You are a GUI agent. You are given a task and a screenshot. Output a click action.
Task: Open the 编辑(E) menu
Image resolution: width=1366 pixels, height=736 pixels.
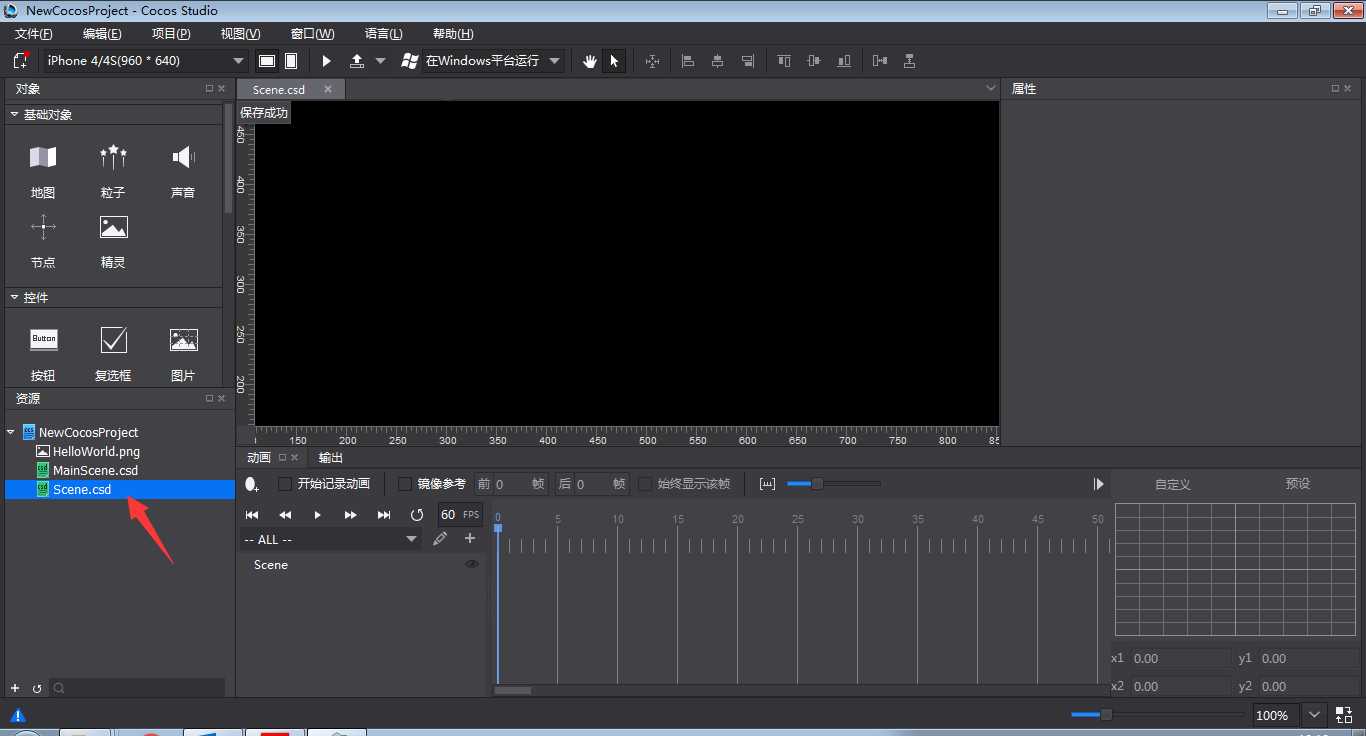pyautogui.click(x=102, y=34)
